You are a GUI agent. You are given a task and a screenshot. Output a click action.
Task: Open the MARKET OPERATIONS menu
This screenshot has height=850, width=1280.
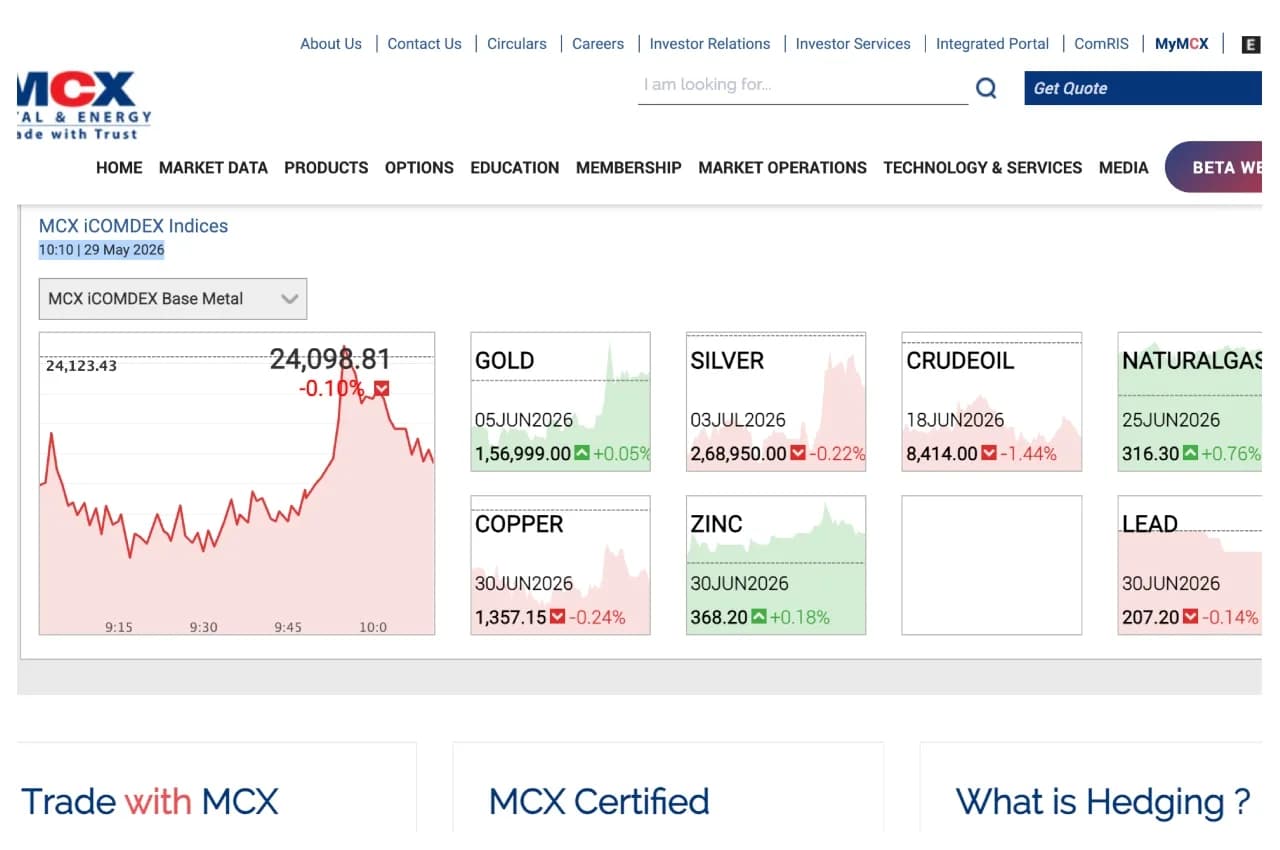(782, 168)
